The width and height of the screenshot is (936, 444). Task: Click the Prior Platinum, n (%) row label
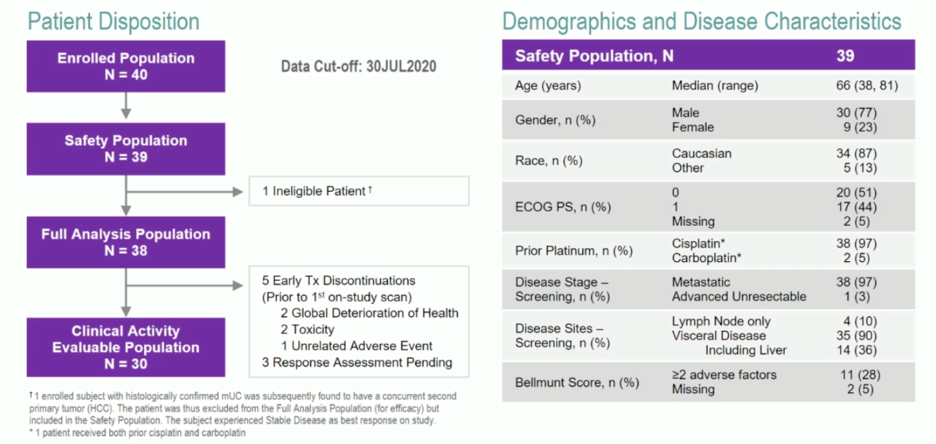click(573, 251)
